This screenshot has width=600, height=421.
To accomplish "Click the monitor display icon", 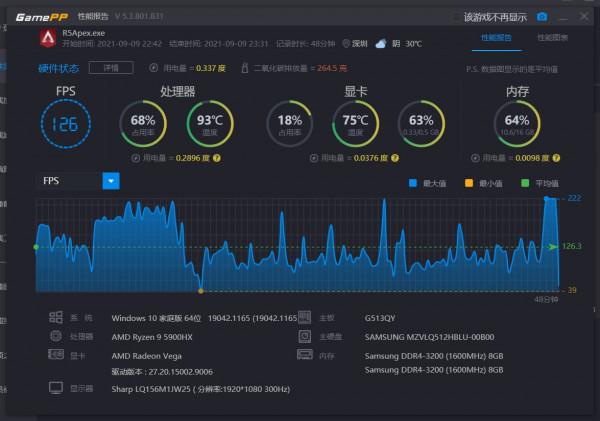I will pyautogui.click(x=56, y=388).
